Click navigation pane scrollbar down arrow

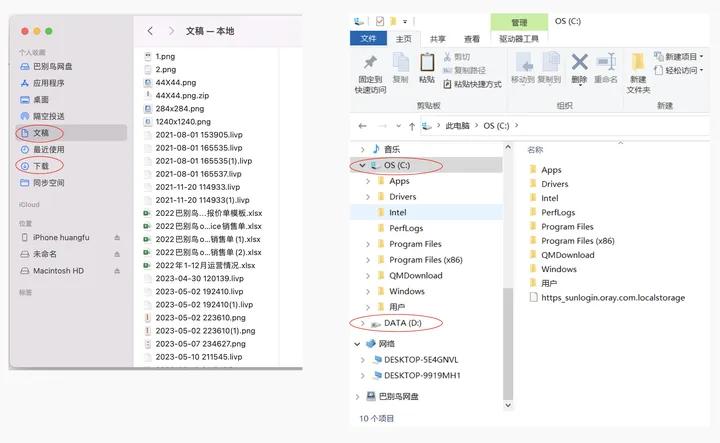[508, 405]
